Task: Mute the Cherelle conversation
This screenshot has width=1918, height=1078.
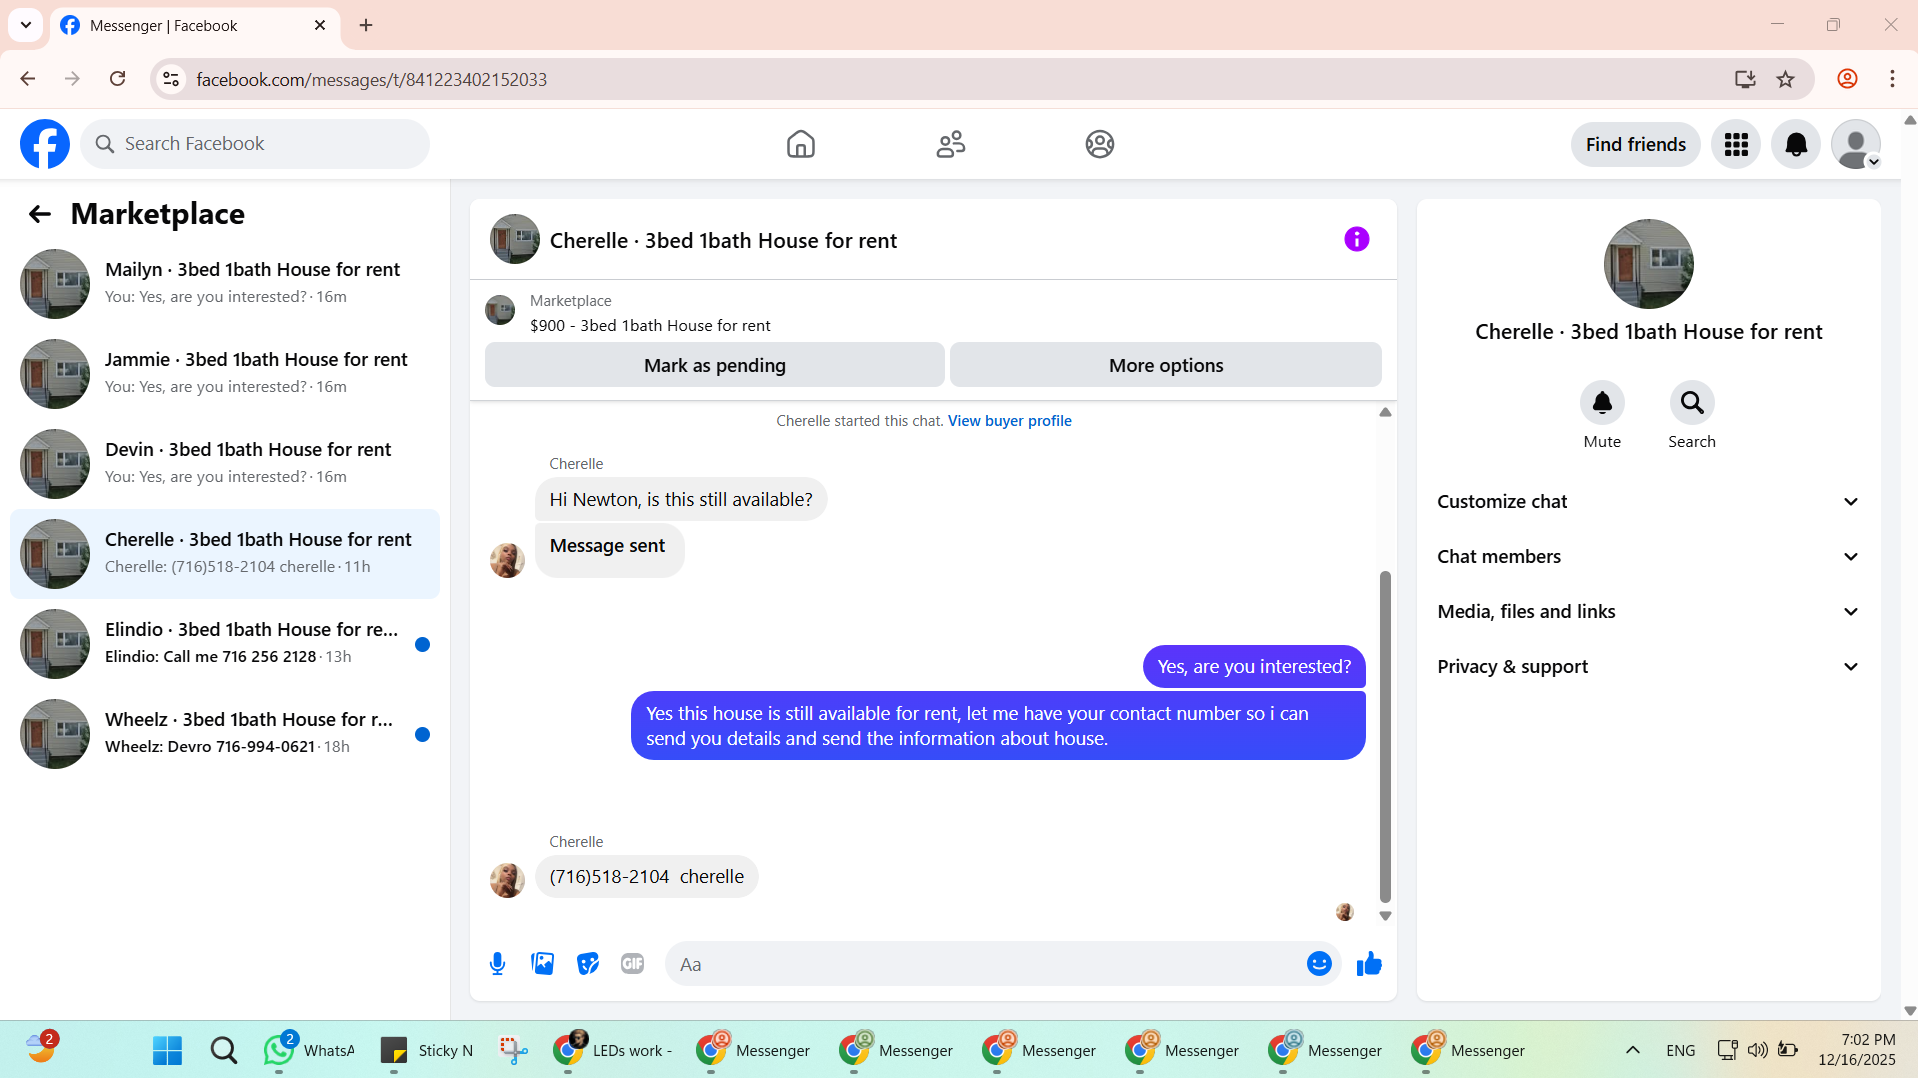Action: (1602, 403)
